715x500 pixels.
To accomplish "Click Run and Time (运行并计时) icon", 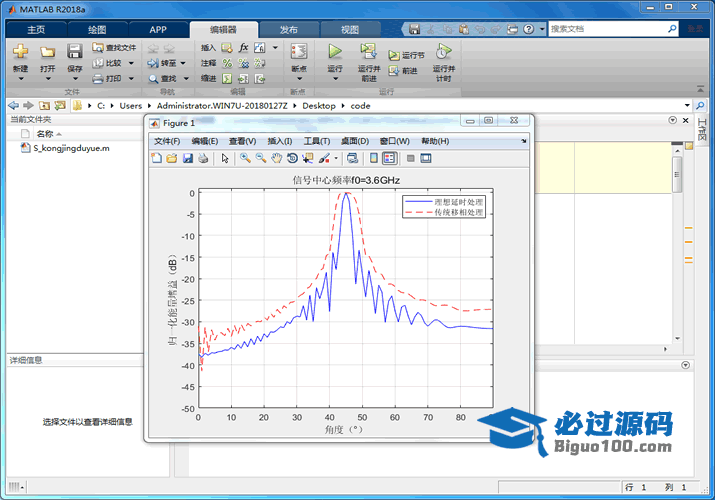I will [x=443, y=52].
